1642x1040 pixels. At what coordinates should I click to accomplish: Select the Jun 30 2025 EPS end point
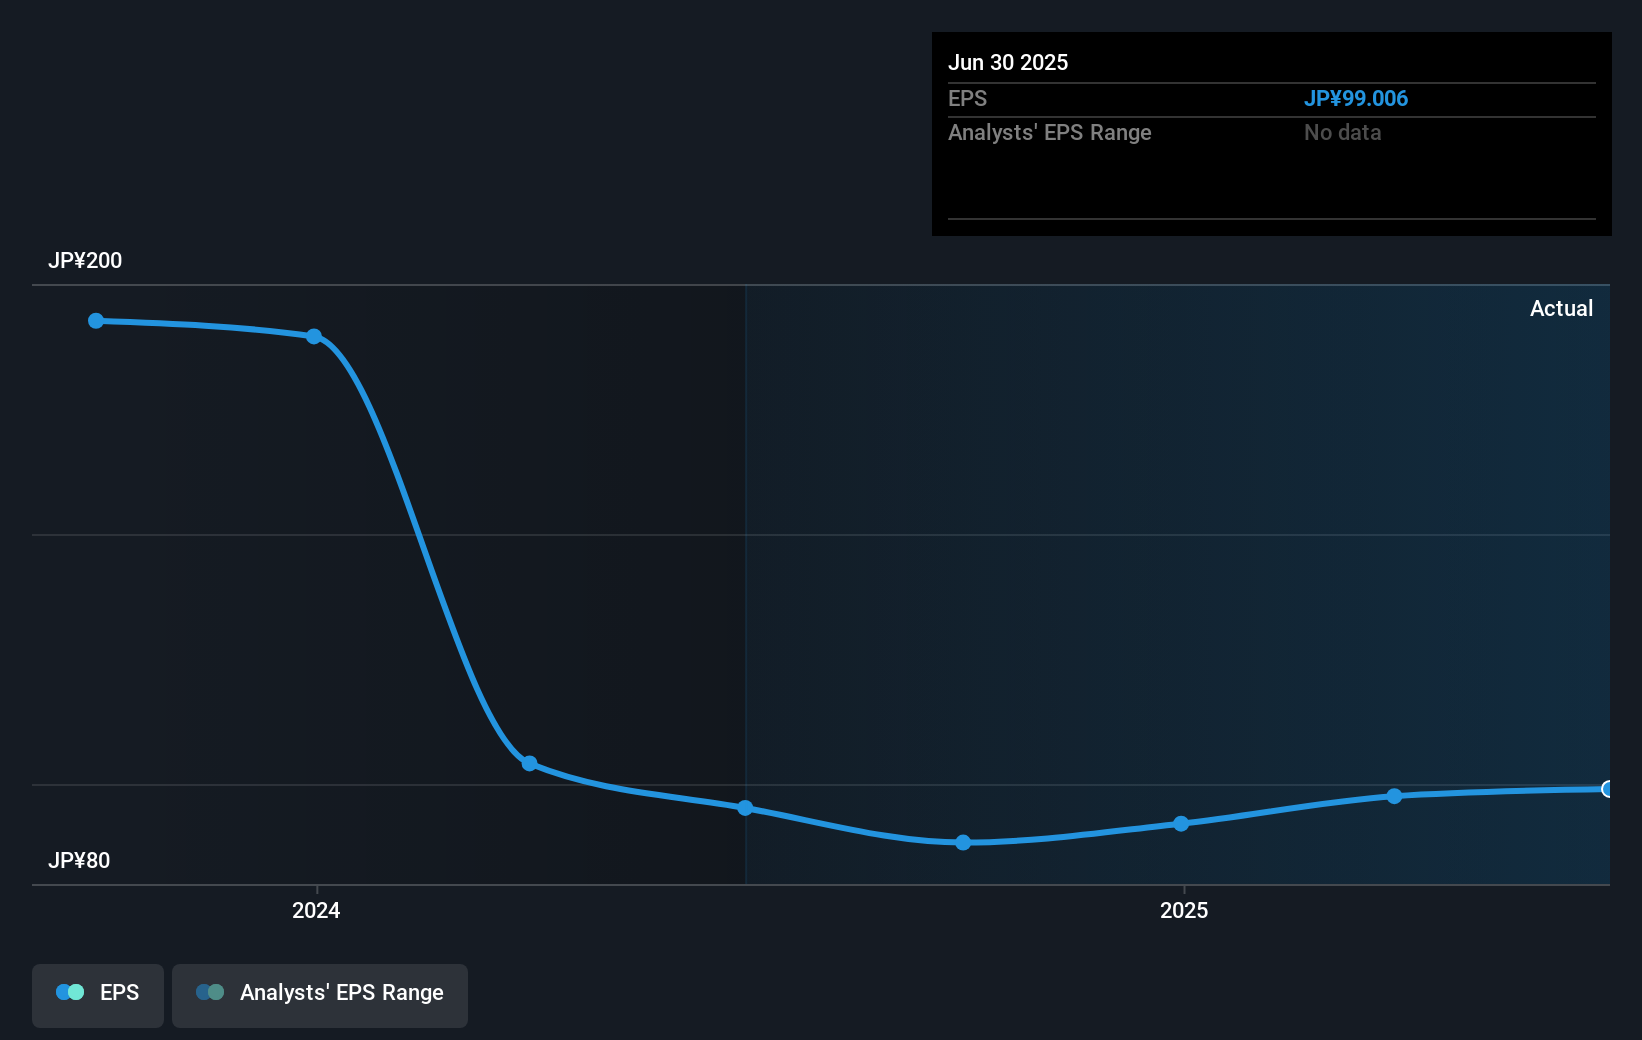click(1608, 789)
